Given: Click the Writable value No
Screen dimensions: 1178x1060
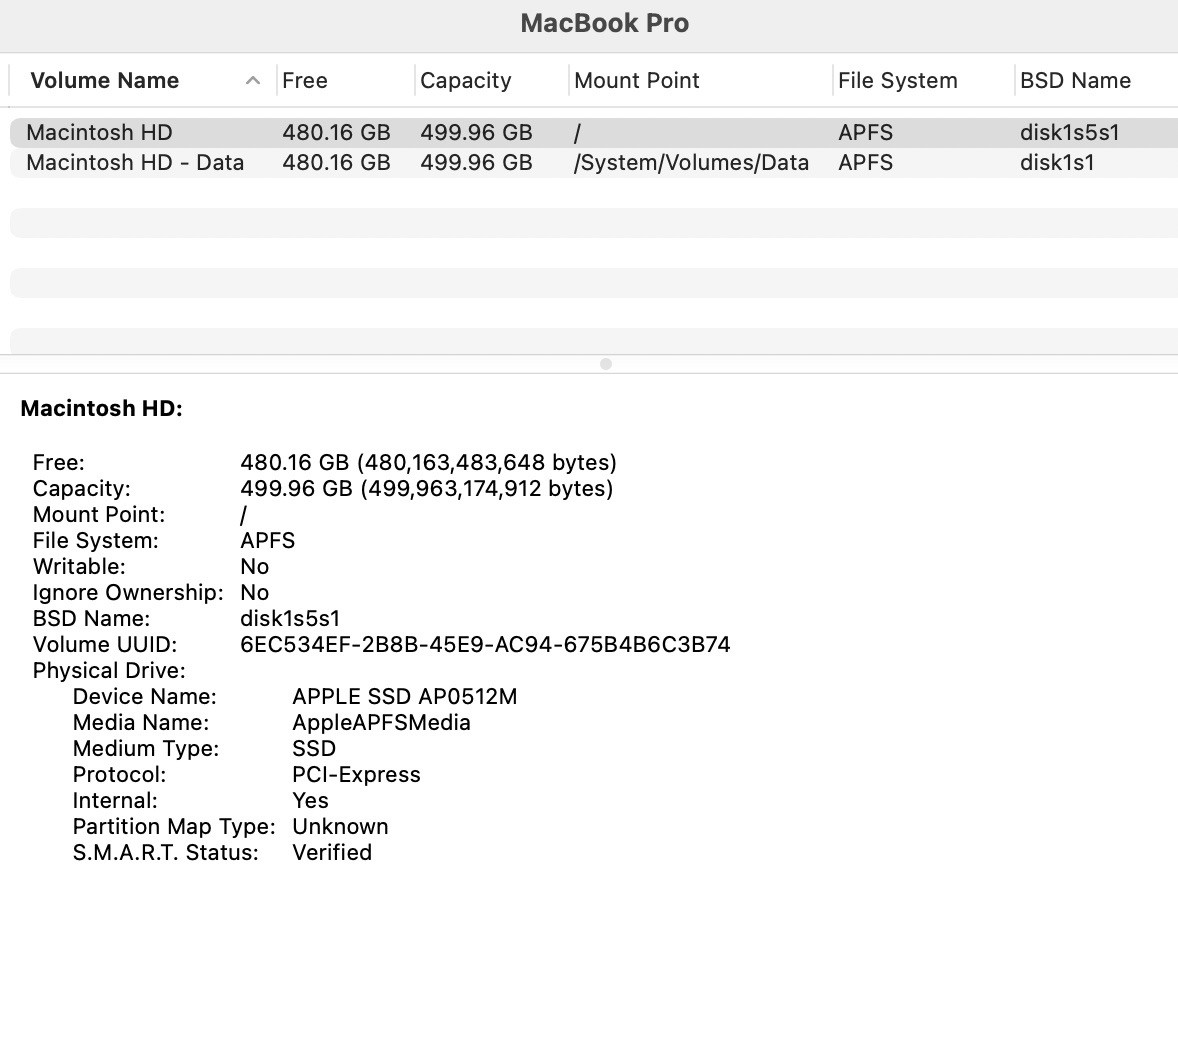Looking at the screenshot, I should coord(255,566).
